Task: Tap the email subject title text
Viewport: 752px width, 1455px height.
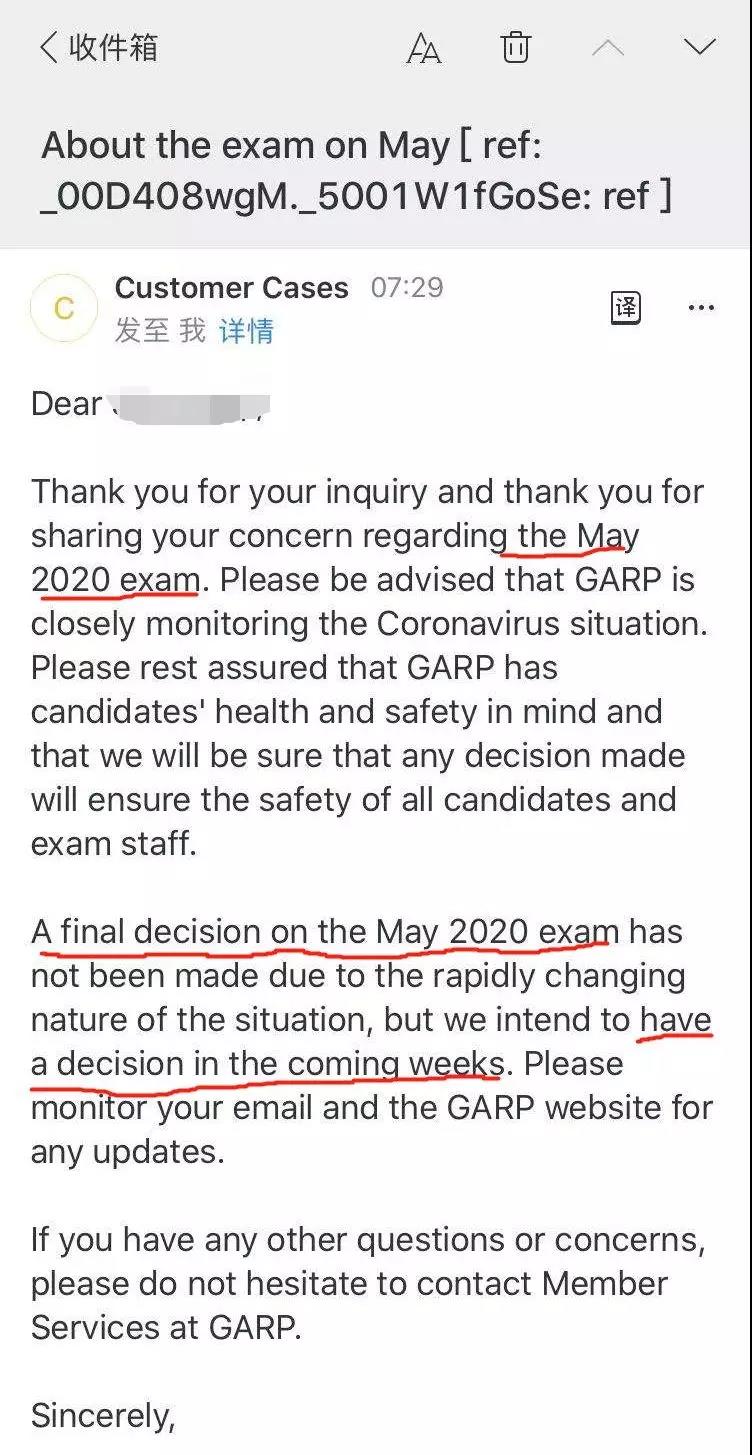Action: click(356, 170)
